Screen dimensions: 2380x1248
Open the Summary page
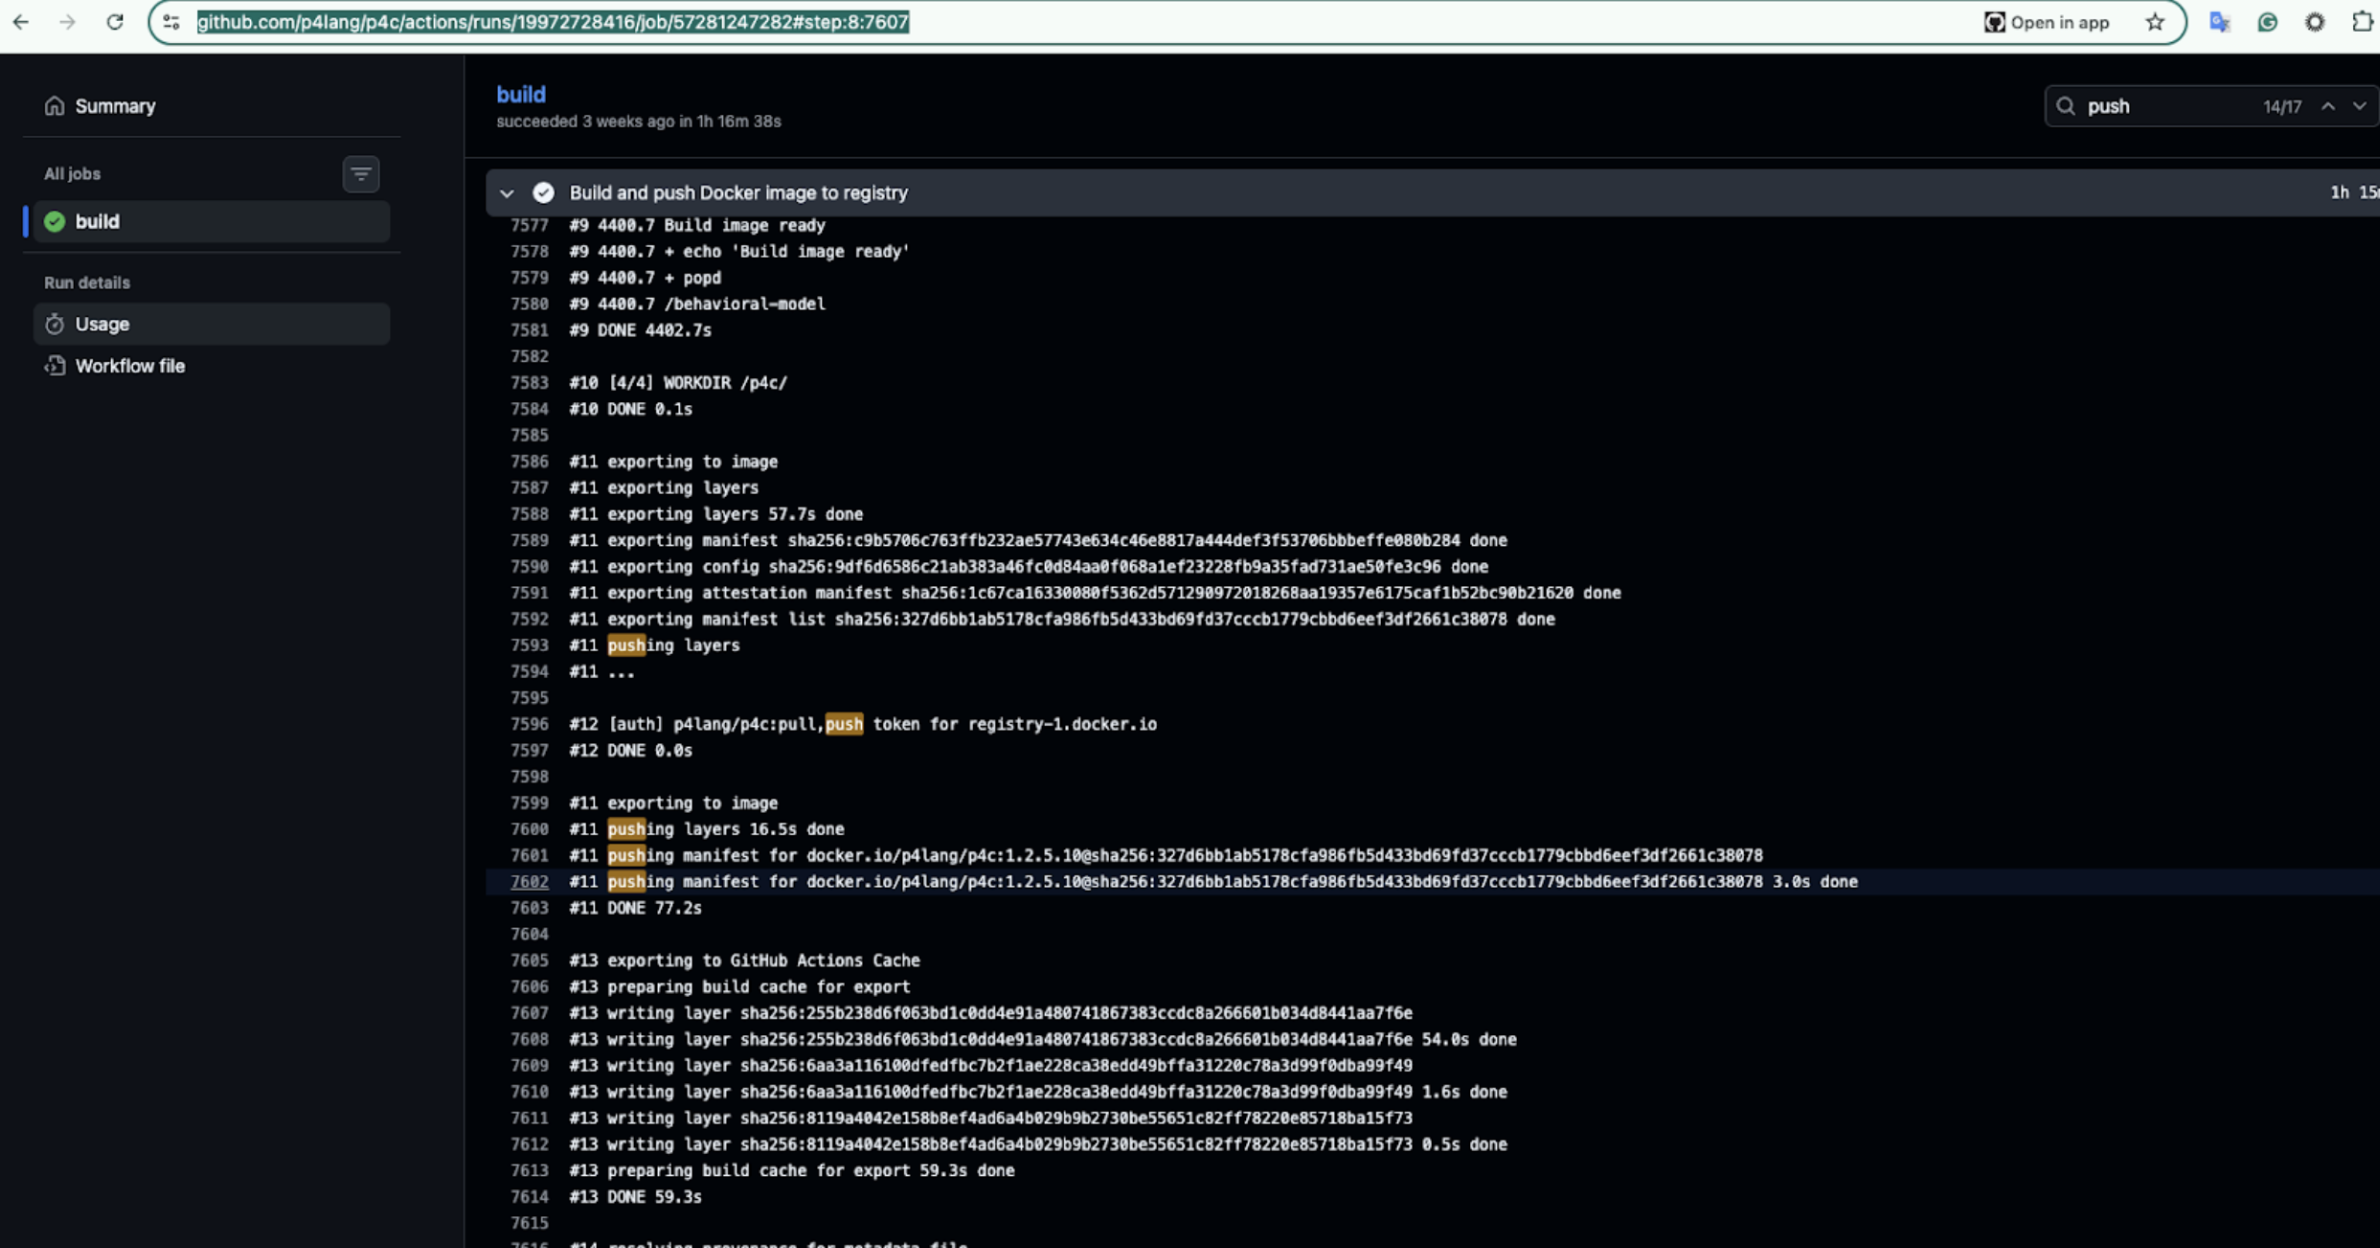click(114, 106)
